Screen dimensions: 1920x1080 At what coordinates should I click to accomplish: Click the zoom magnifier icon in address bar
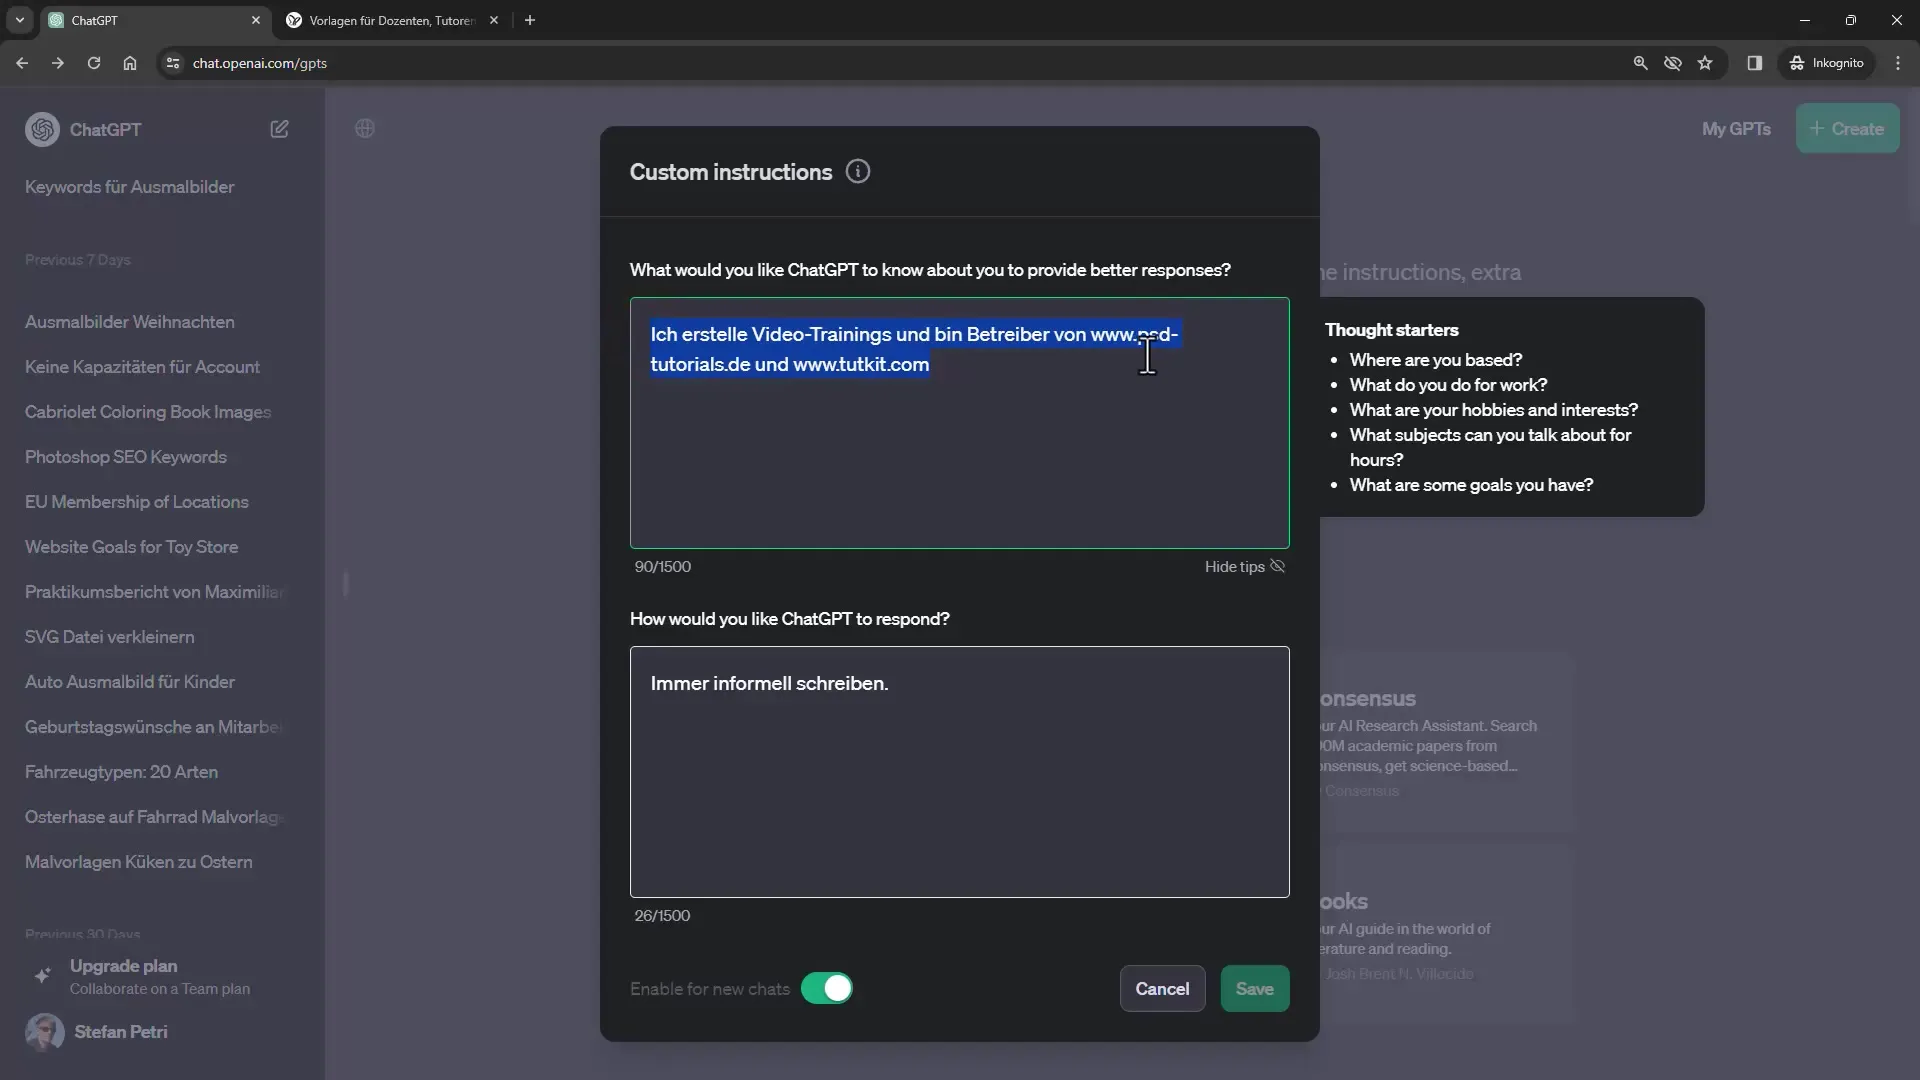(x=1640, y=63)
